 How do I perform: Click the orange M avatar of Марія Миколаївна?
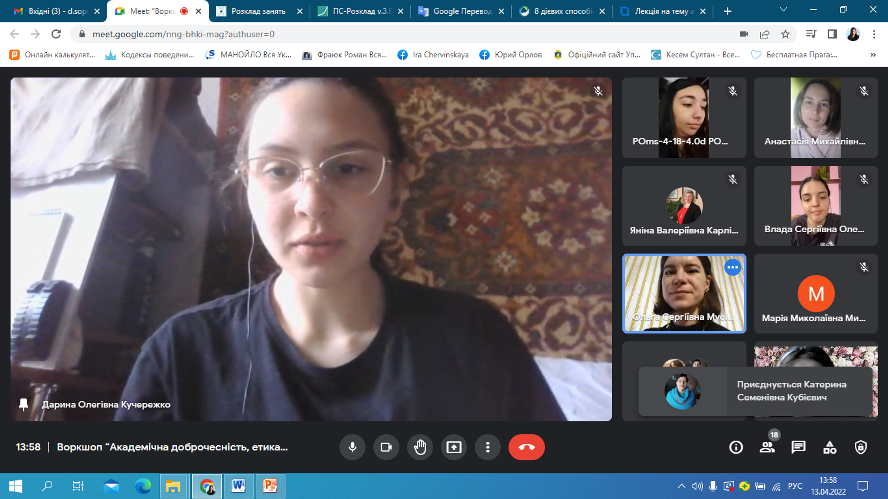point(816,293)
